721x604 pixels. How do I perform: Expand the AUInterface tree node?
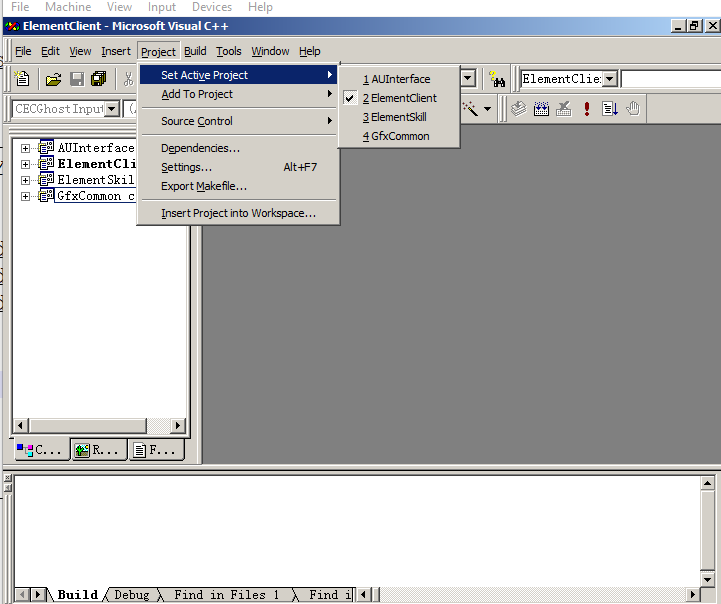25,148
